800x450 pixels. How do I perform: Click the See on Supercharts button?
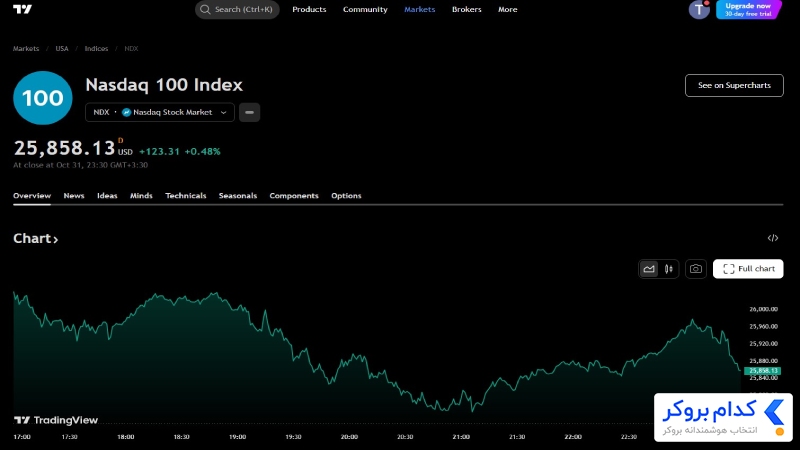[734, 85]
